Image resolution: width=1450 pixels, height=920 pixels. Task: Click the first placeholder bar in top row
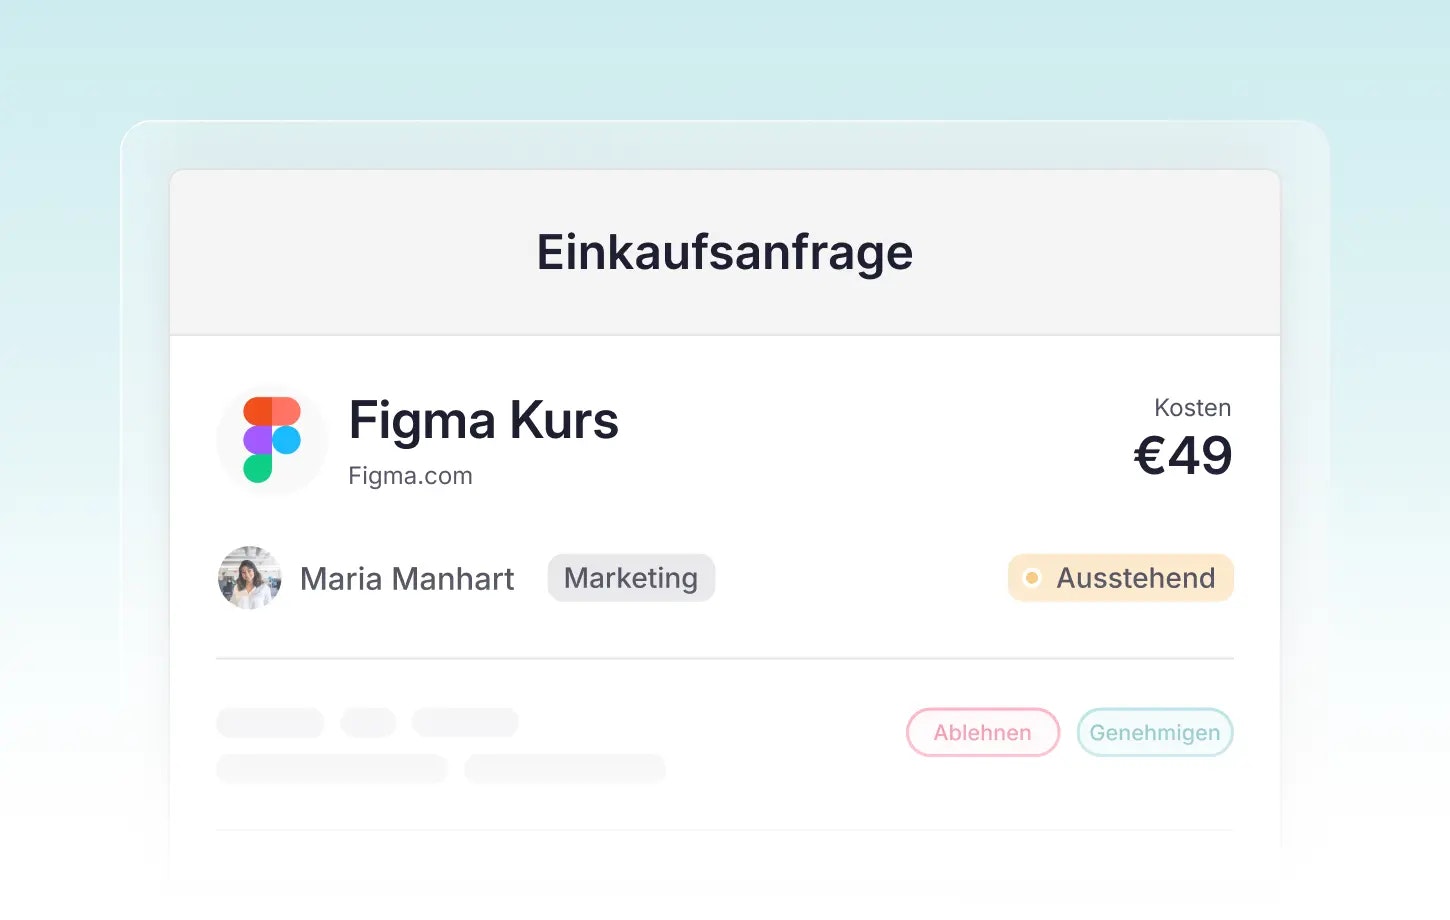(x=270, y=722)
